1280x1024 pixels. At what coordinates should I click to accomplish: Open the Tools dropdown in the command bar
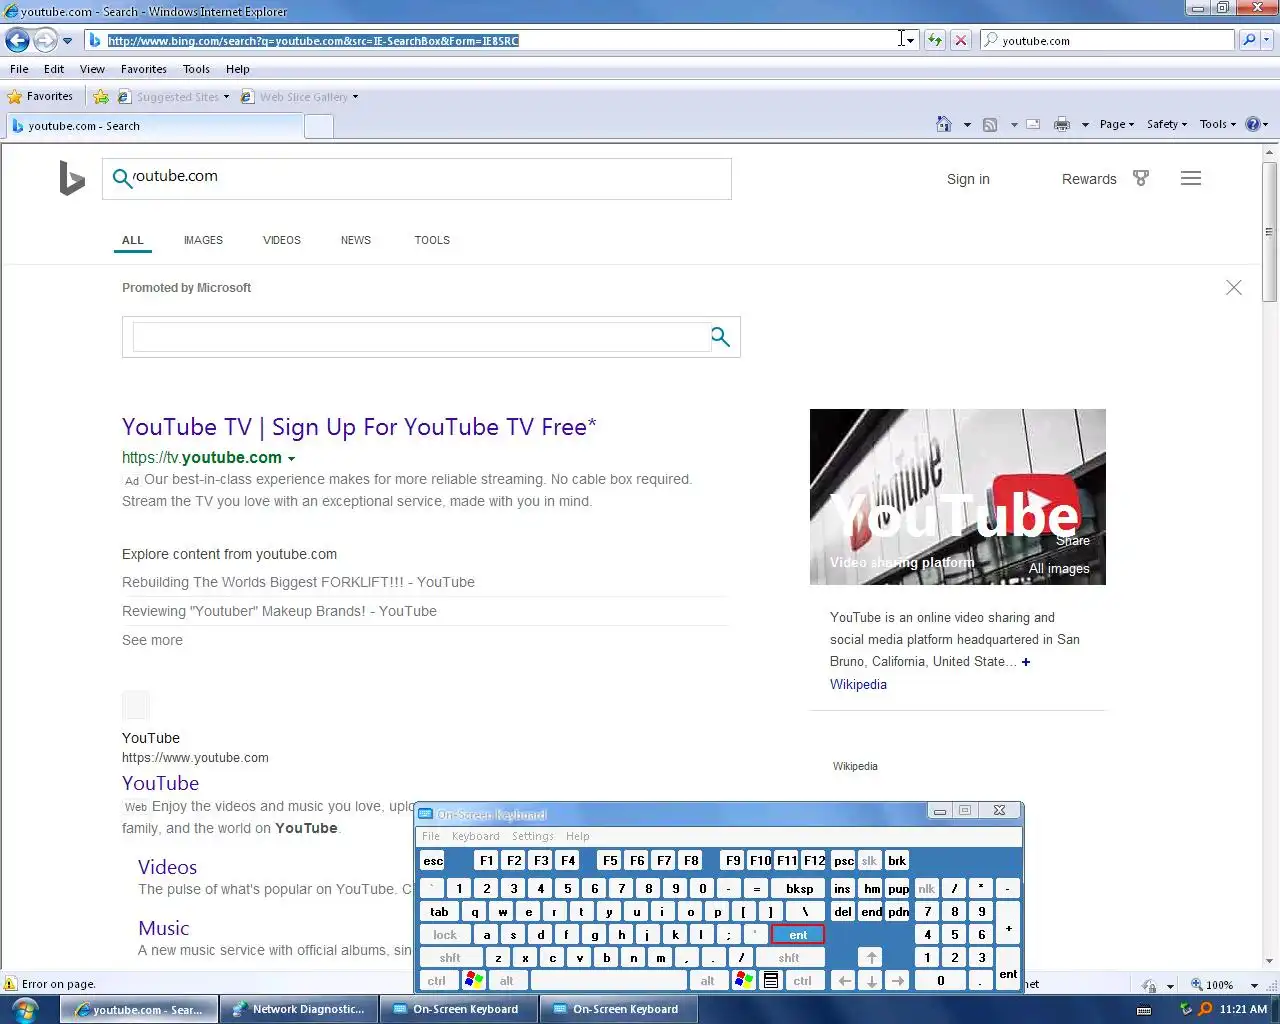[x=1217, y=124]
